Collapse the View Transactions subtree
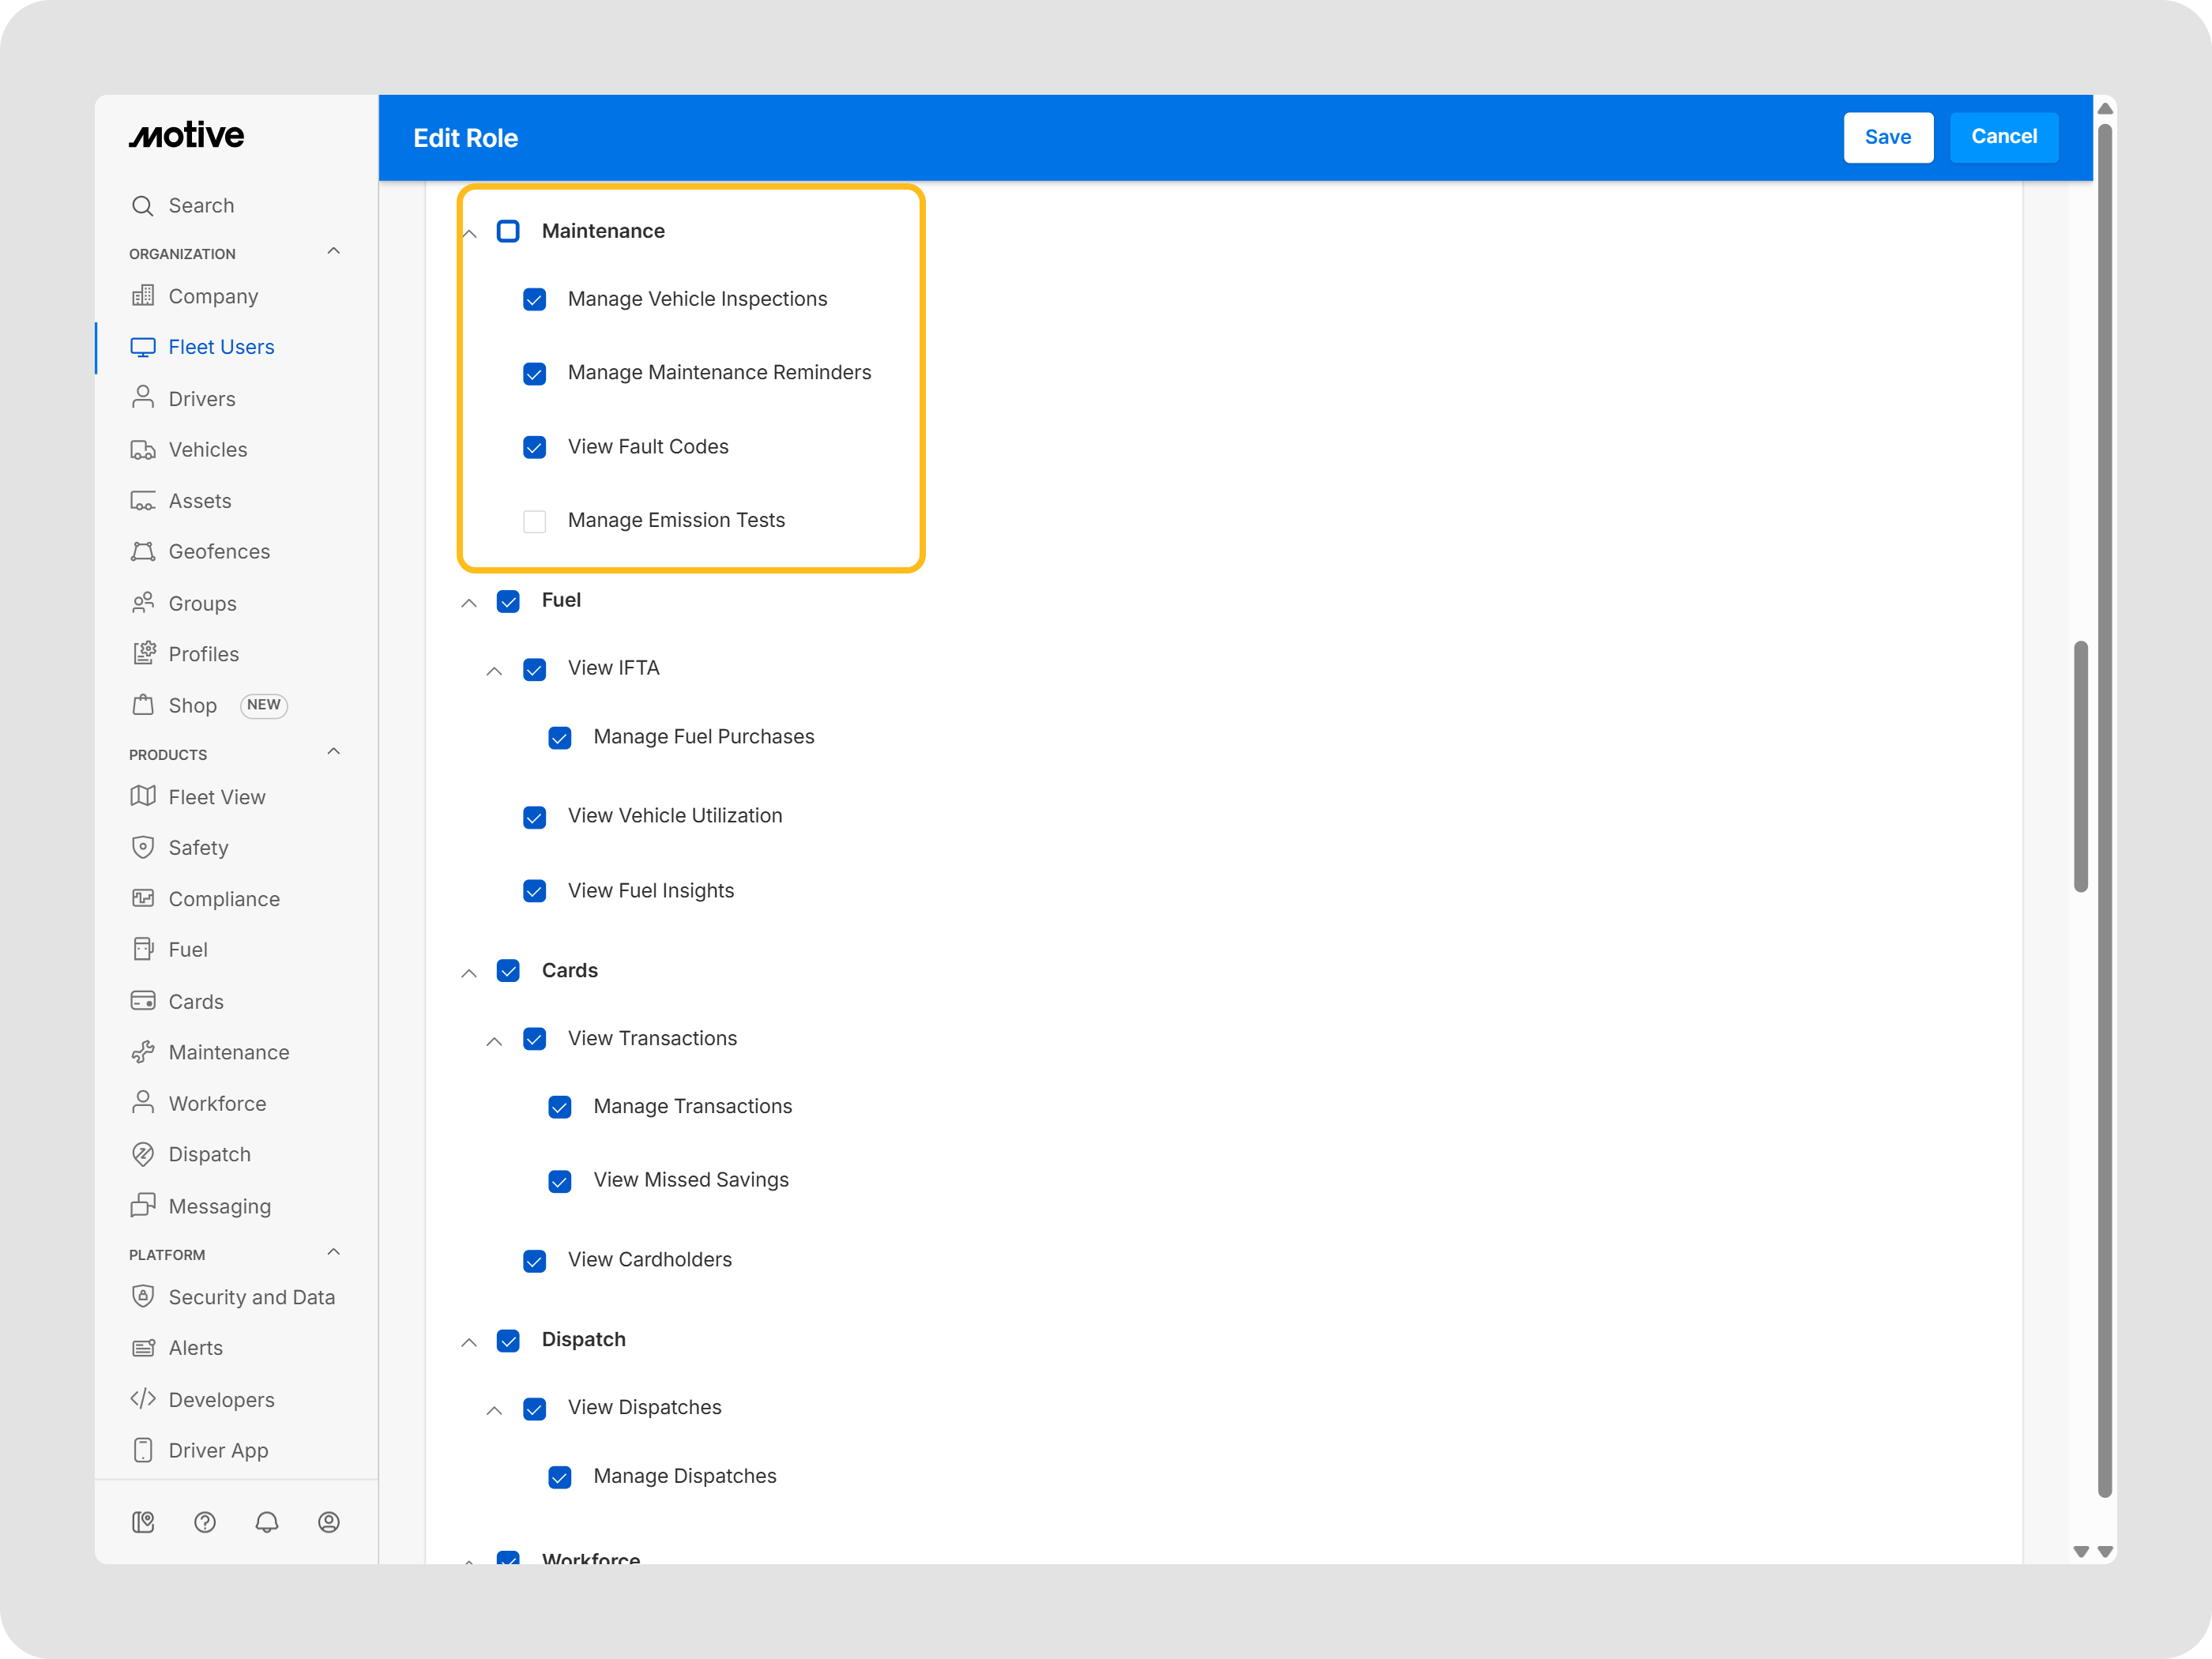Image resolution: width=2212 pixels, height=1659 pixels. coord(494,1040)
